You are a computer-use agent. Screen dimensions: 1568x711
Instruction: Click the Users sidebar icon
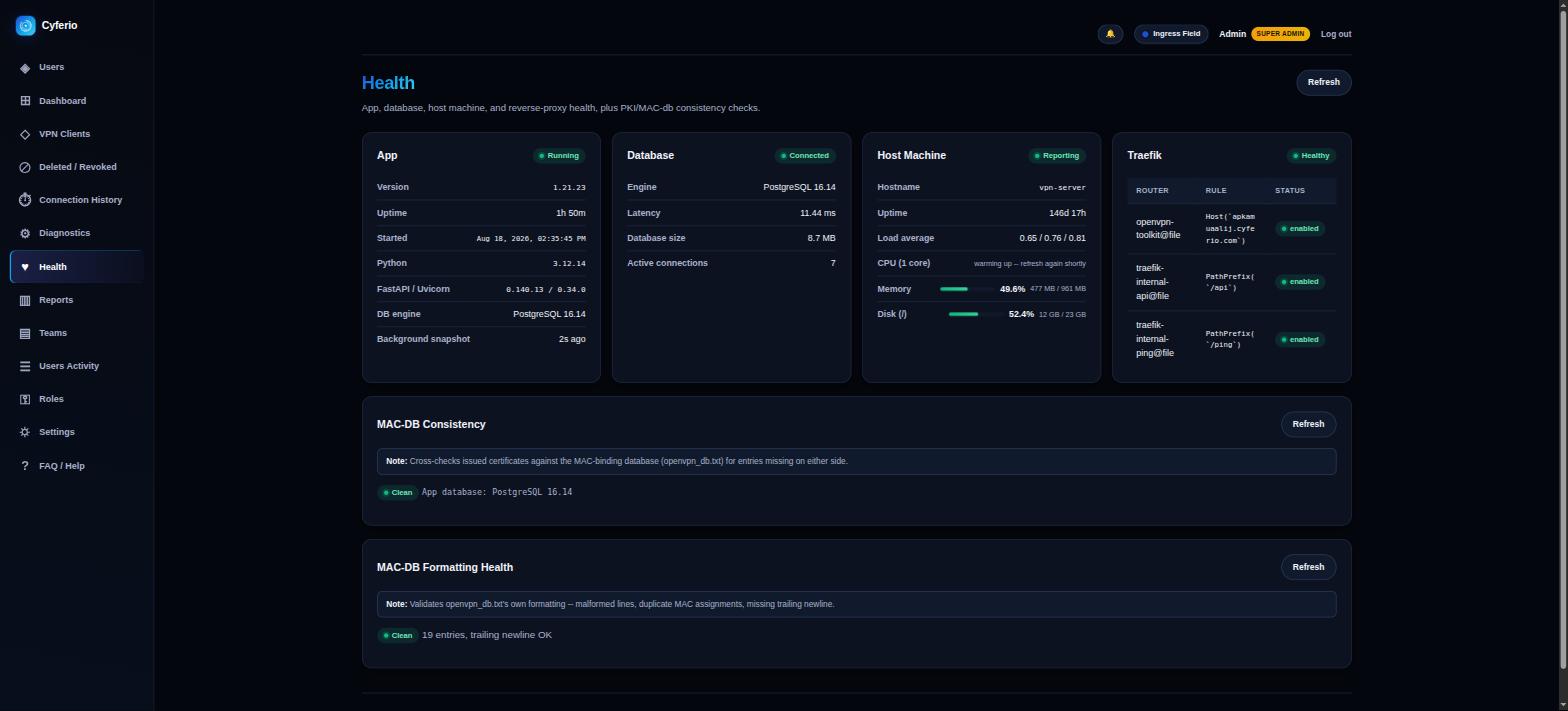click(25, 68)
